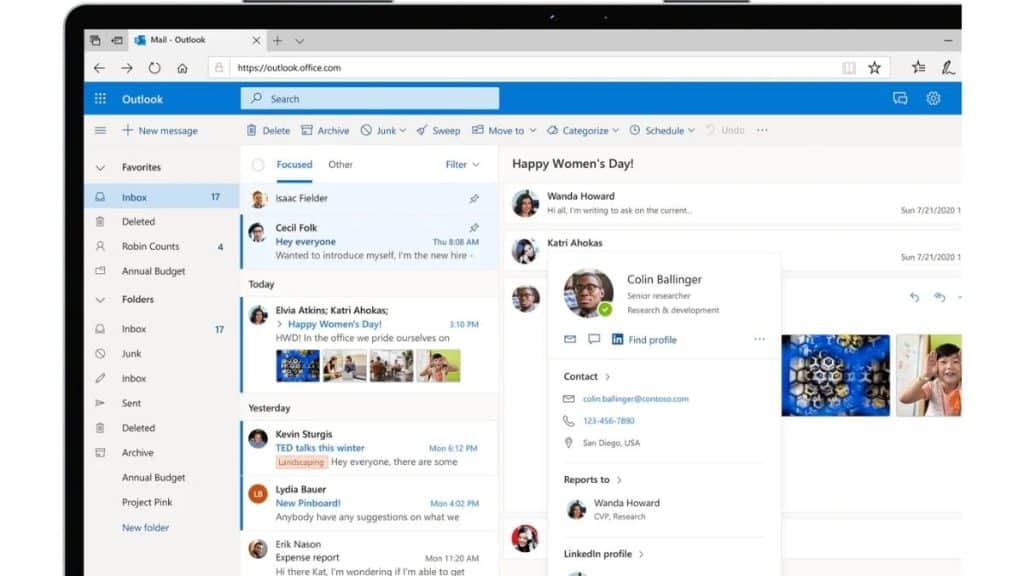The width and height of the screenshot is (1024, 576).
Task: Open the Junk dropdown arrow
Action: point(403,131)
